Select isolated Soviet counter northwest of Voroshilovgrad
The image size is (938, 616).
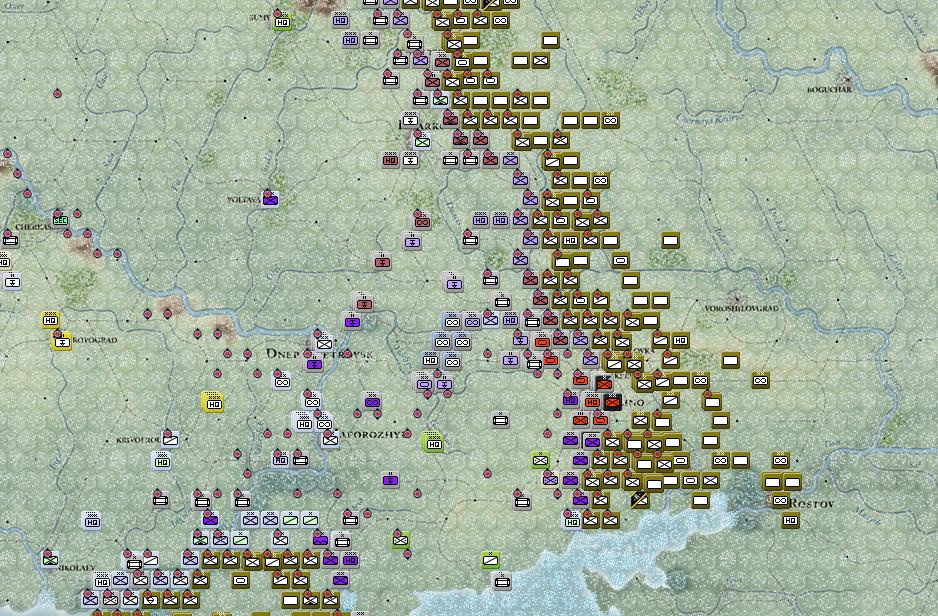coord(671,240)
